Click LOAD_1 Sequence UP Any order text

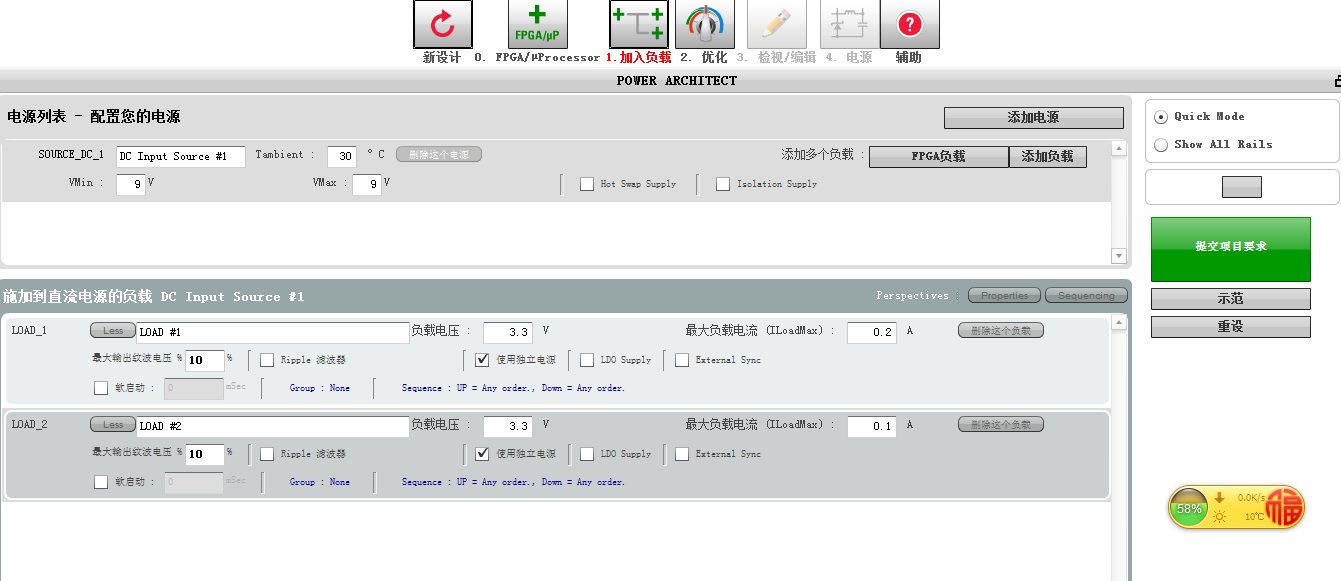(x=513, y=388)
